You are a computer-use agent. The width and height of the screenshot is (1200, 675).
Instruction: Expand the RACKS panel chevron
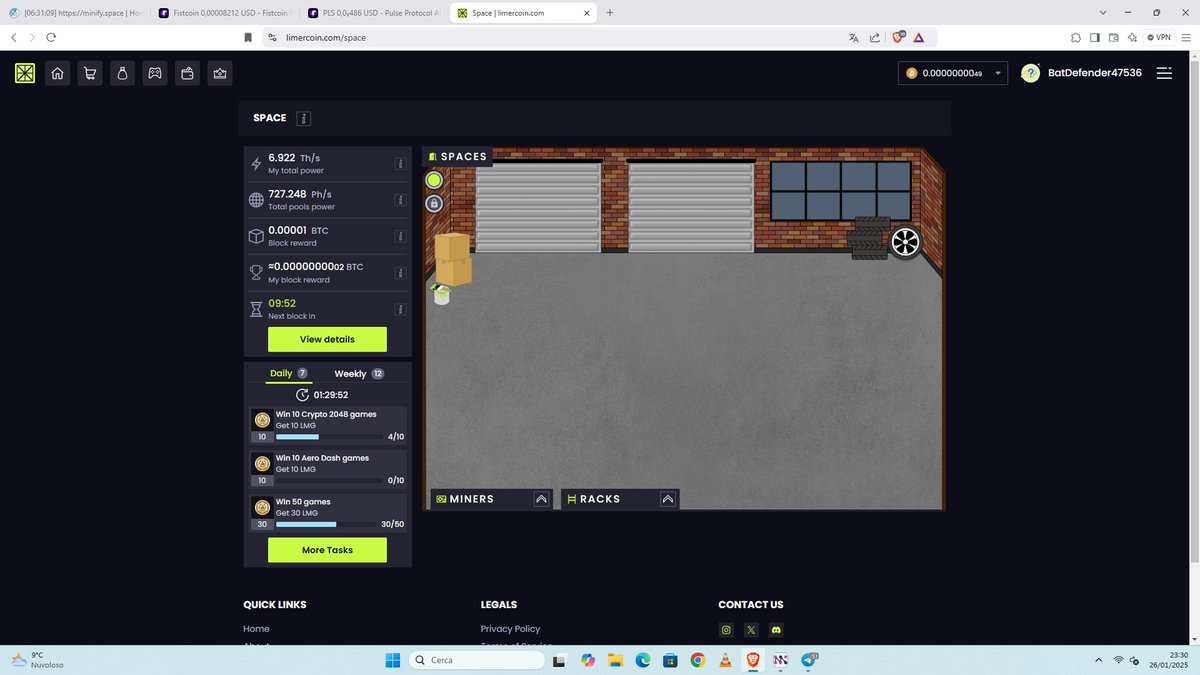[x=668, y=499]
